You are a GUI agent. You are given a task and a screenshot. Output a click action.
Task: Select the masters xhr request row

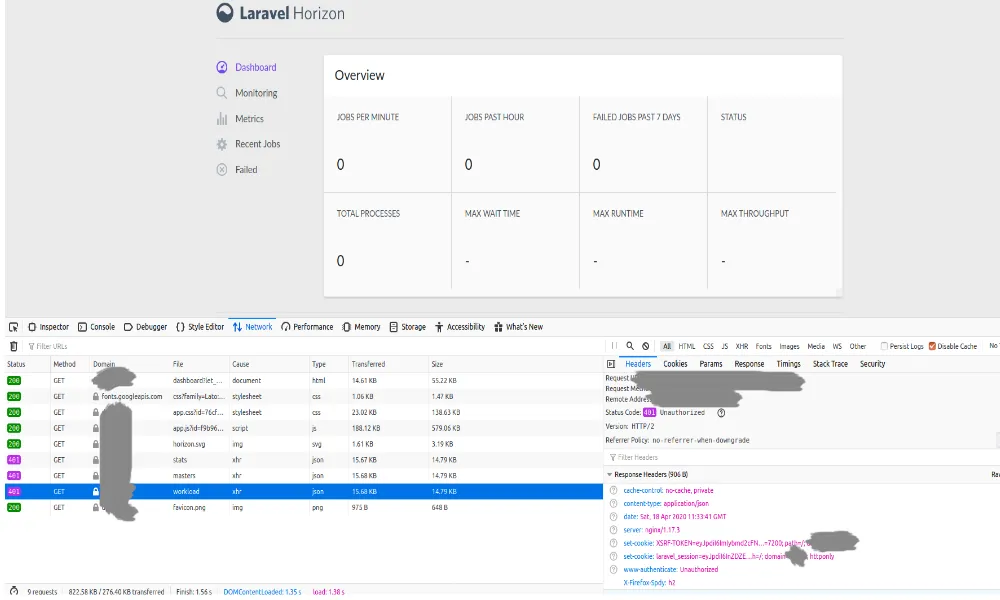coord(304,476)
